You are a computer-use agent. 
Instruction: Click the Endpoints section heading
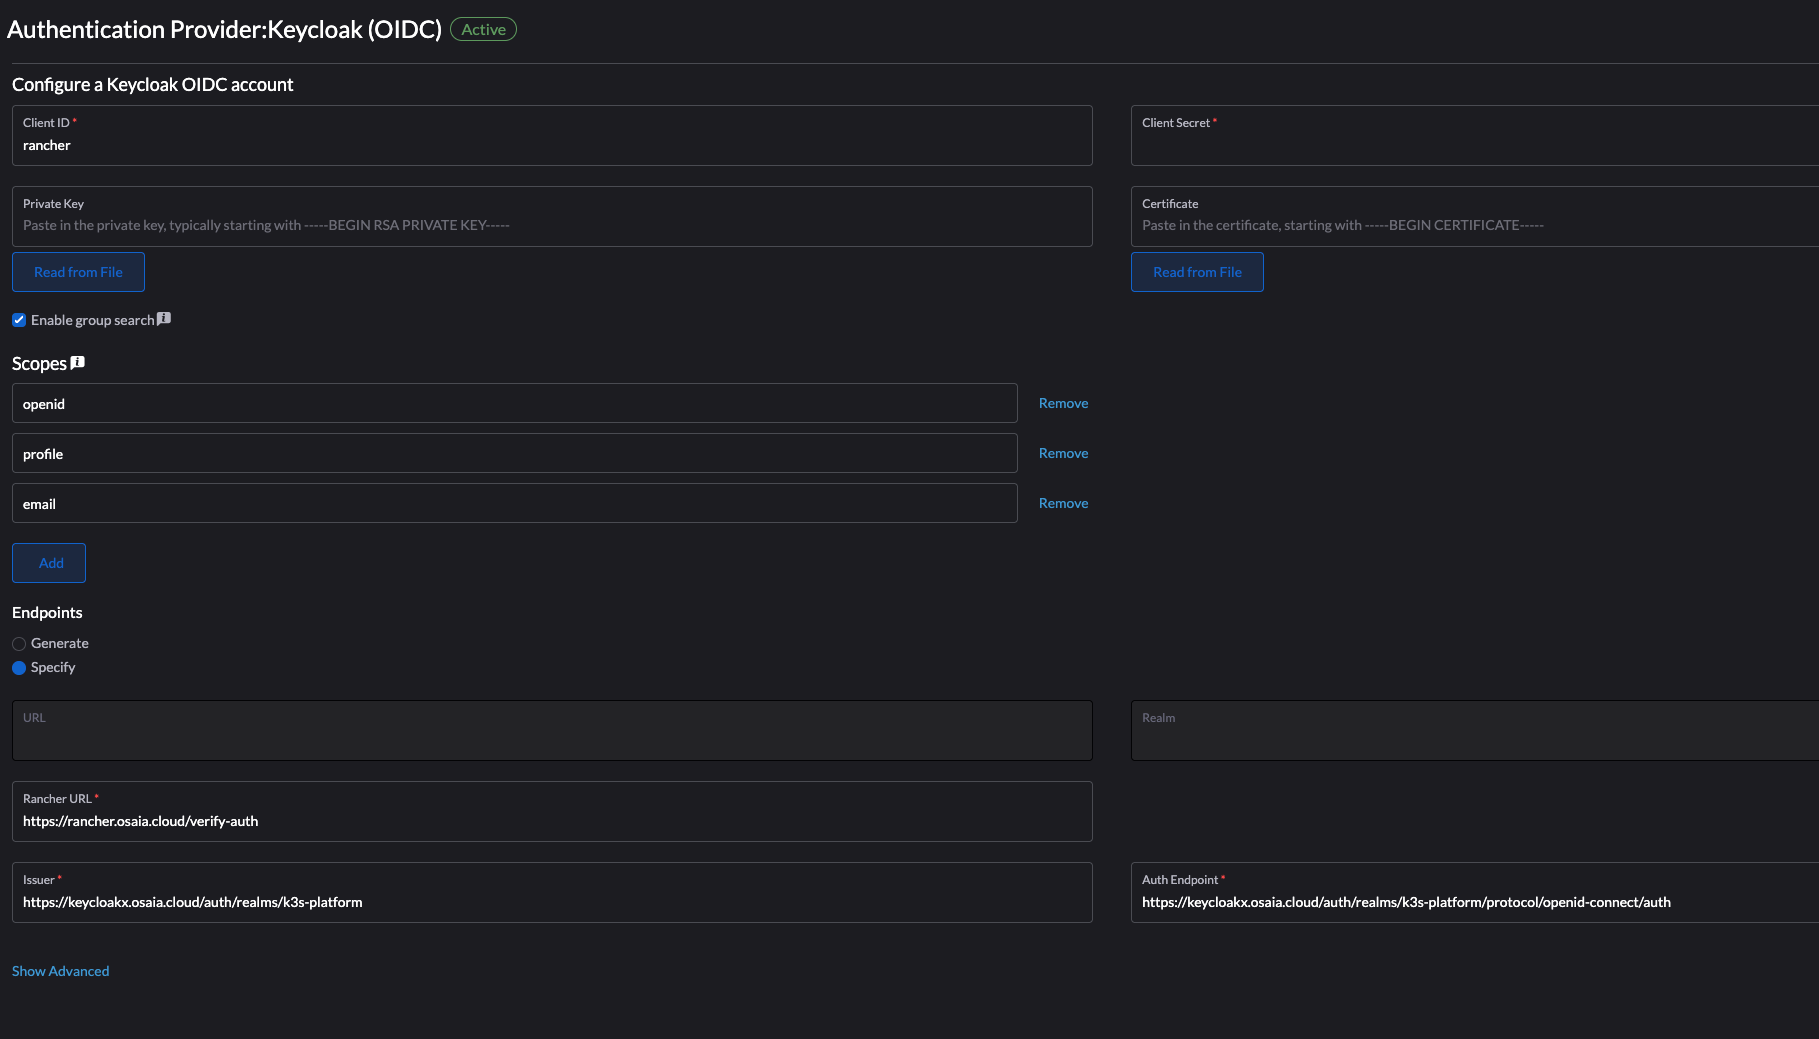tap(47, 612)
